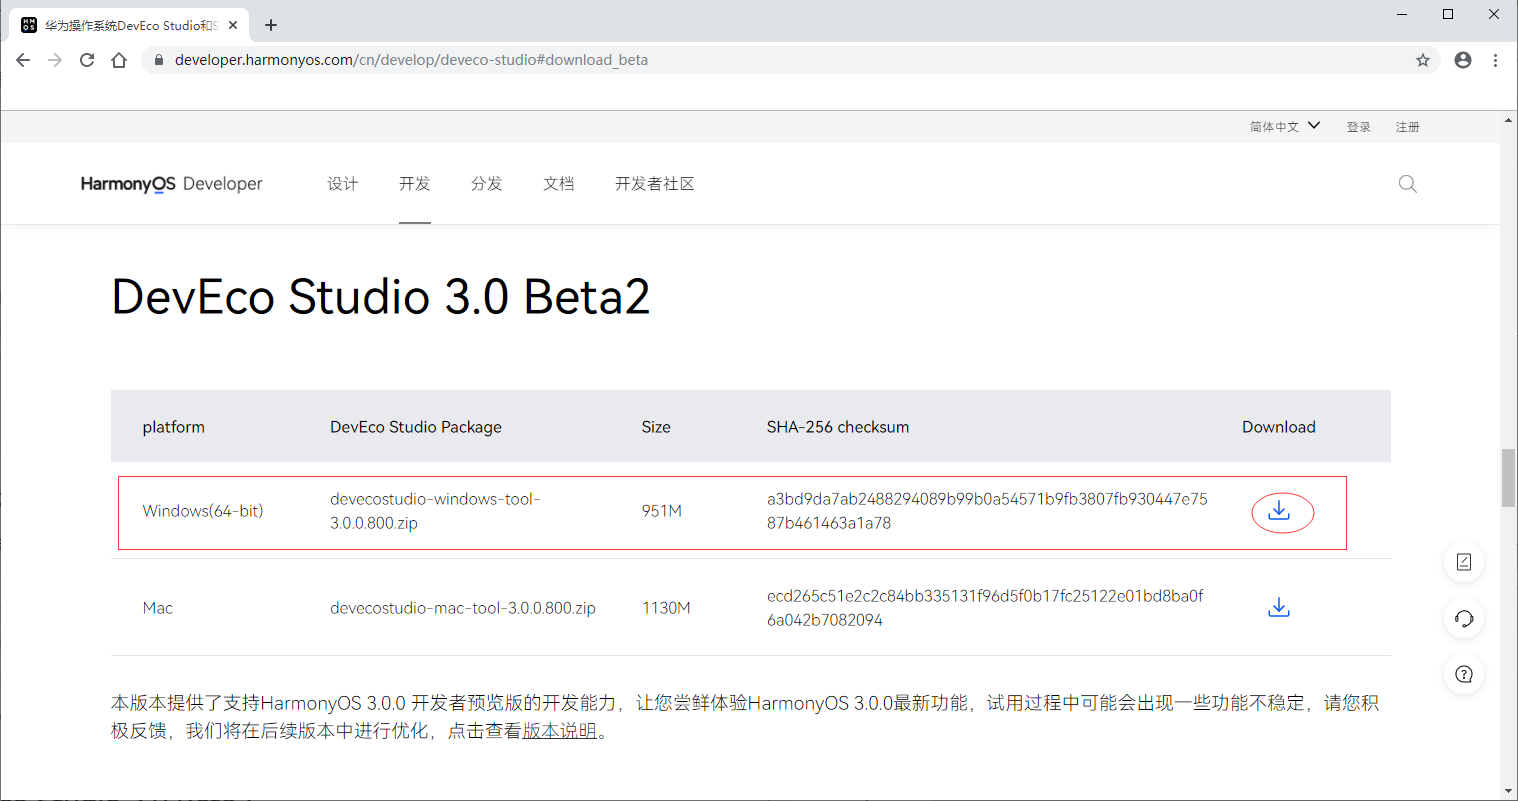Open the site search magnifier icon
Screen dimensions: 1518x801
click(1407, 184)
